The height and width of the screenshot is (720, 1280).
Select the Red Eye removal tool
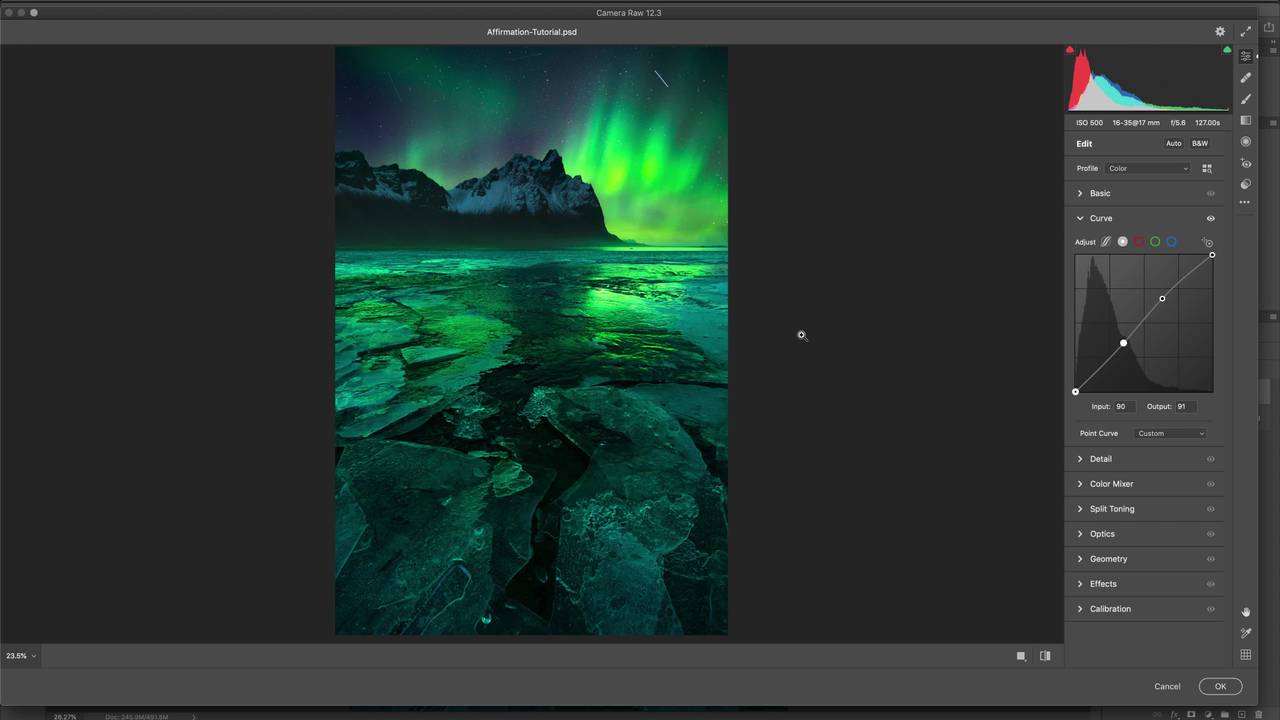1246,163
